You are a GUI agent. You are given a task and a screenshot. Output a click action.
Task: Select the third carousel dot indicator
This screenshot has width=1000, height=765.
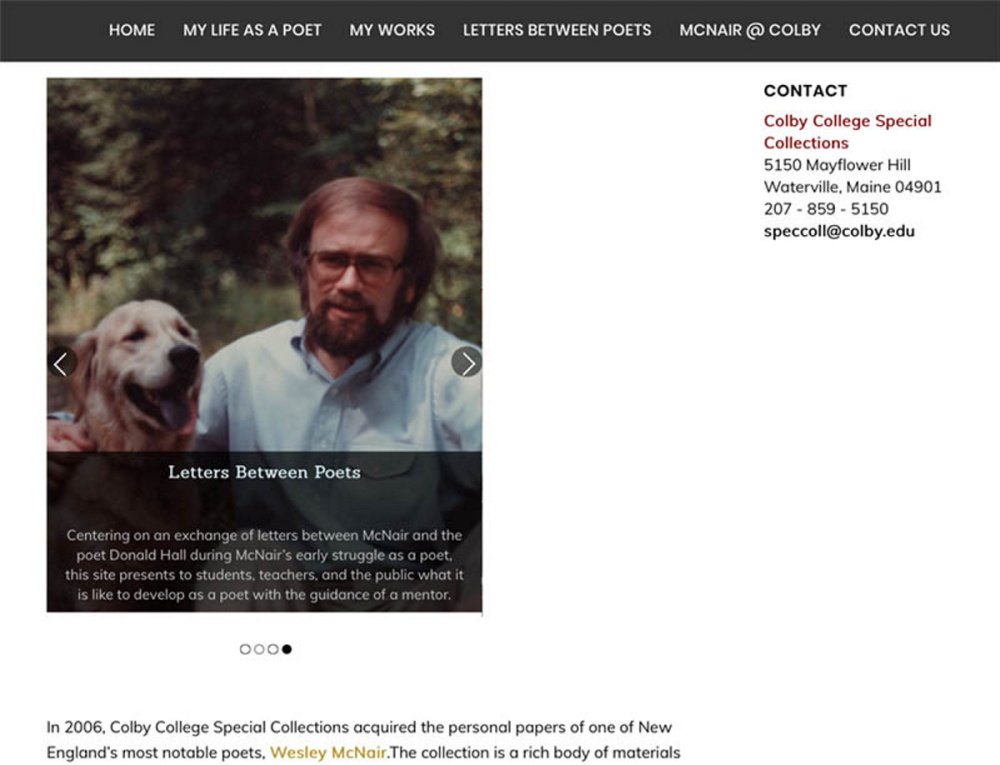[273, 649]
